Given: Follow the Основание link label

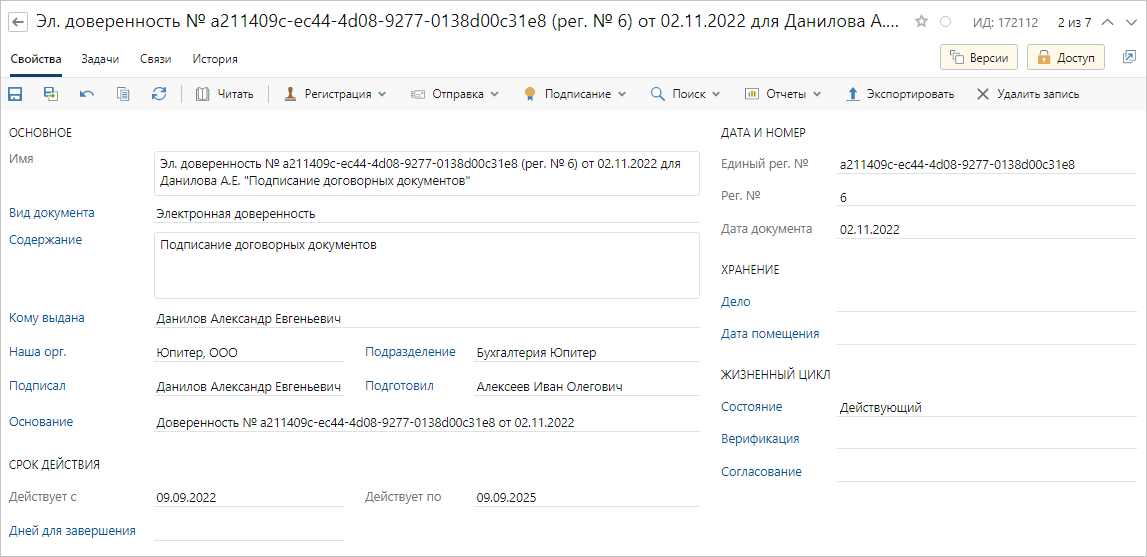Looking at the screenshot, I should tap(41, 422).
